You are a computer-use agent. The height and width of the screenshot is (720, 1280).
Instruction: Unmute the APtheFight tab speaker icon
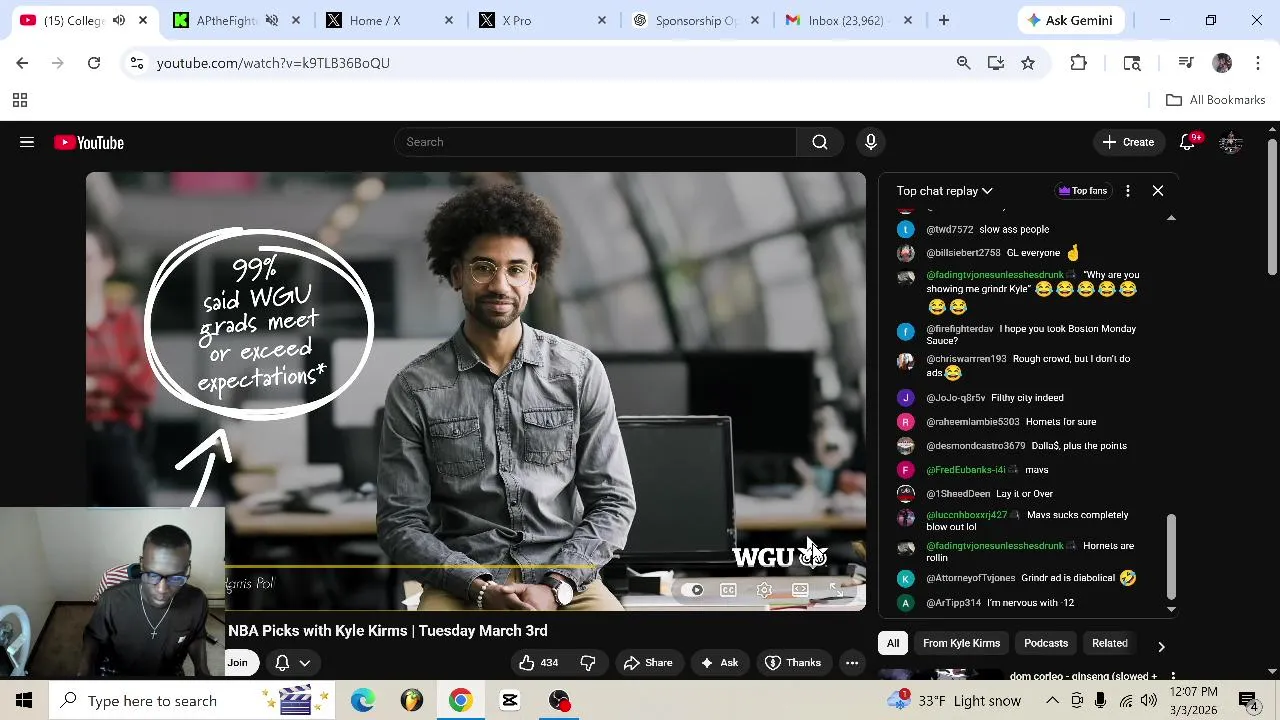[271, 20]
